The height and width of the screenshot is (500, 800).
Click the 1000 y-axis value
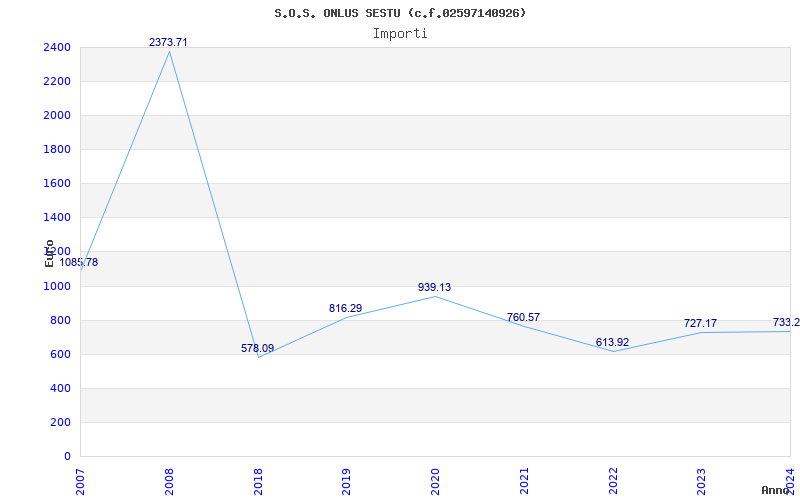[56, 286]
